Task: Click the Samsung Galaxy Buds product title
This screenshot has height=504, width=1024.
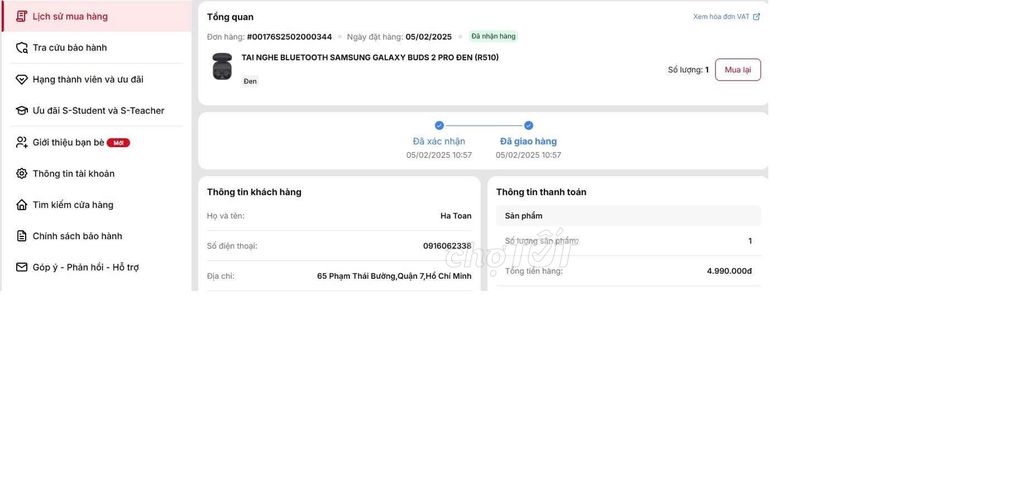Action: (370, 57)
